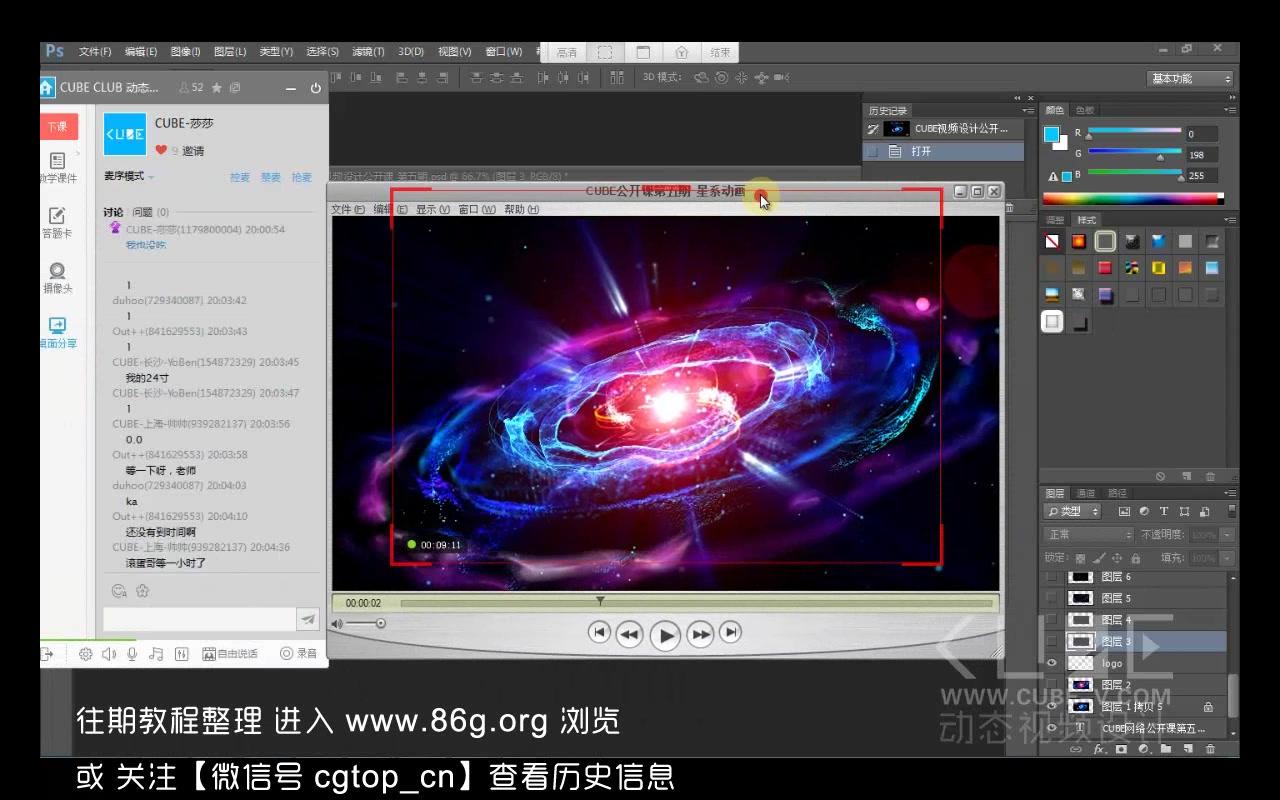Click the 禁麦 link
The image size is (1280, 800).
(271, 177)
